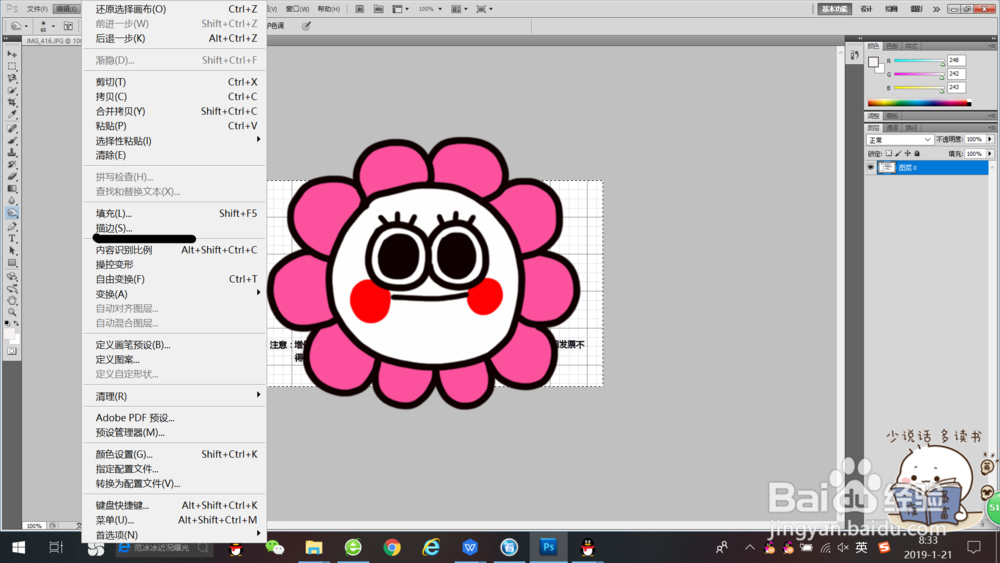Select the 基本功能 workspace button
Screen dimensions: 1000x563
pyautogui.click(x=835, y=9)
